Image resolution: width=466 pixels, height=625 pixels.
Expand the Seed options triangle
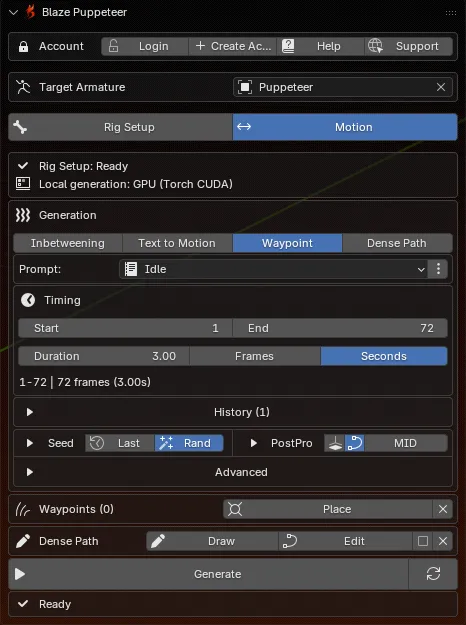coord(29,443)
